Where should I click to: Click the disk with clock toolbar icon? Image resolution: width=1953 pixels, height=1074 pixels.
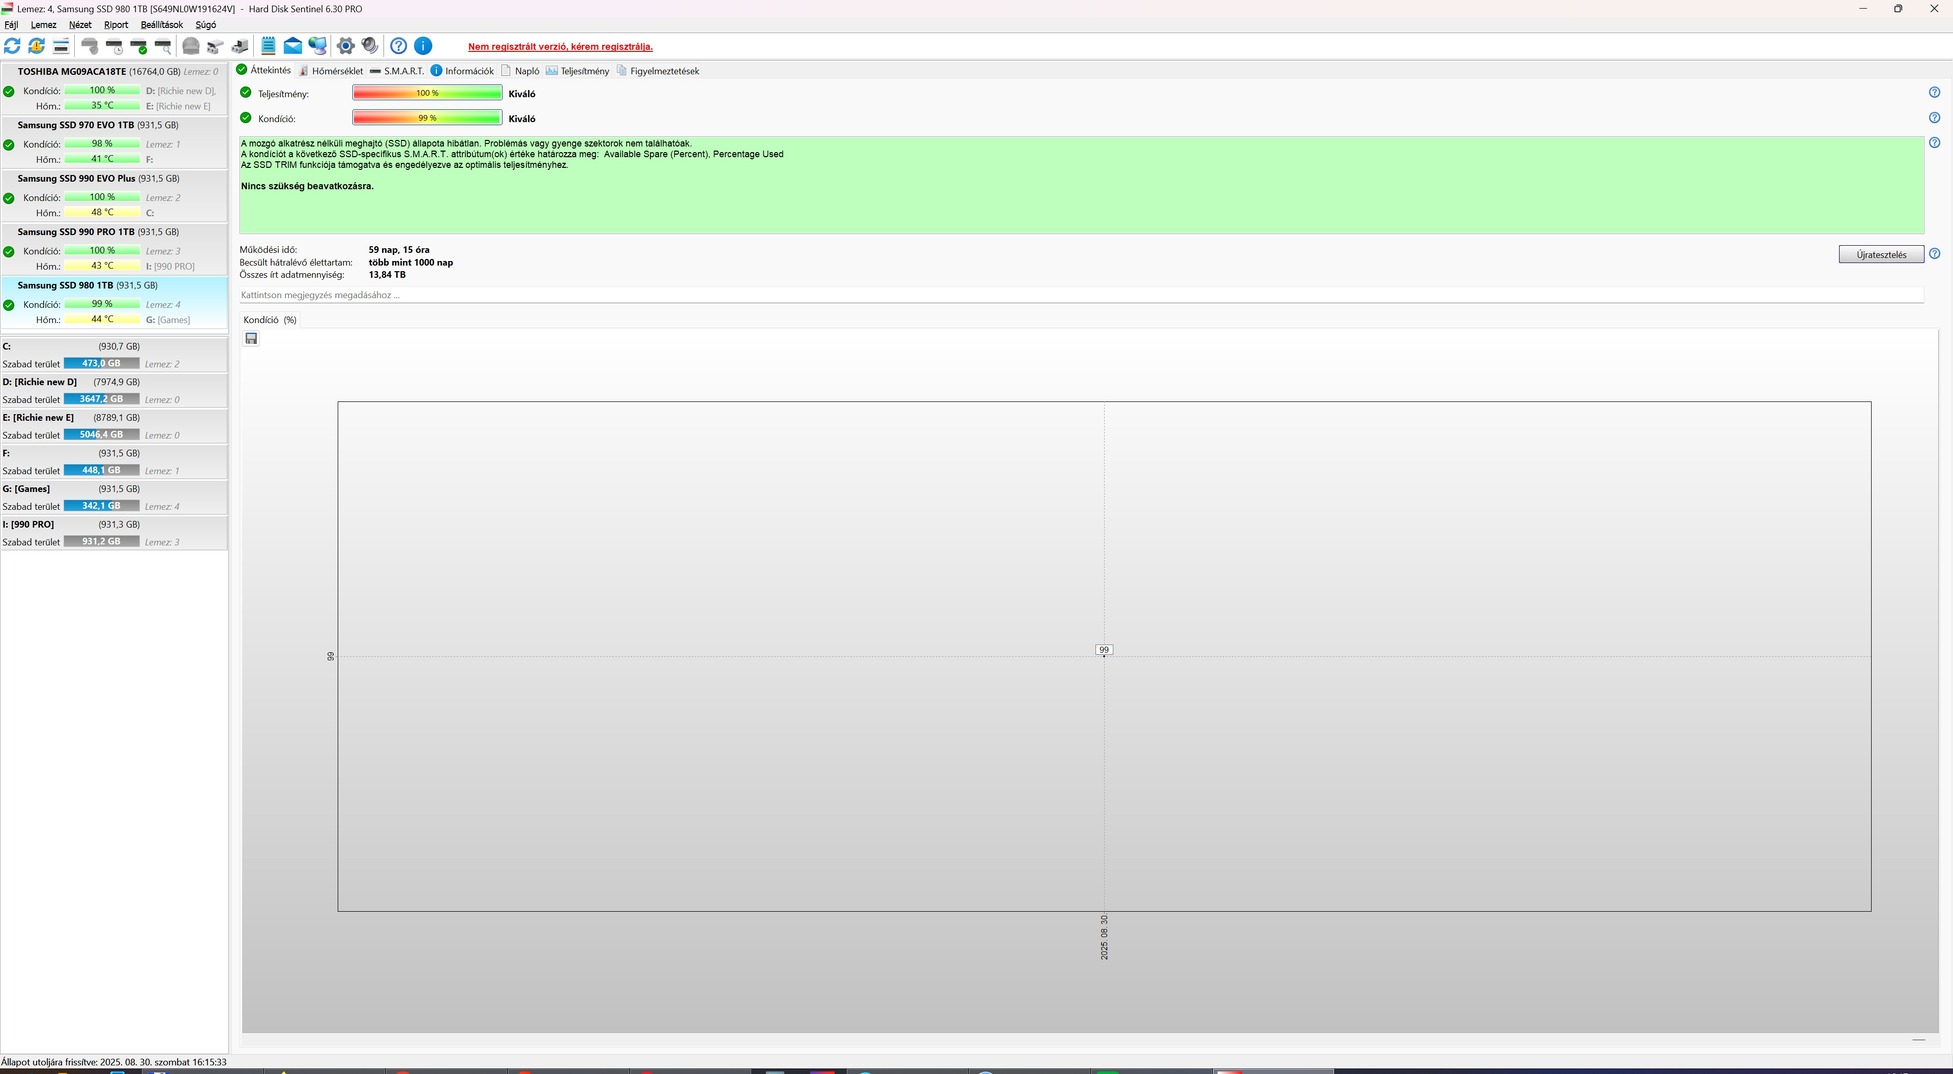click(x=114, y=46)
